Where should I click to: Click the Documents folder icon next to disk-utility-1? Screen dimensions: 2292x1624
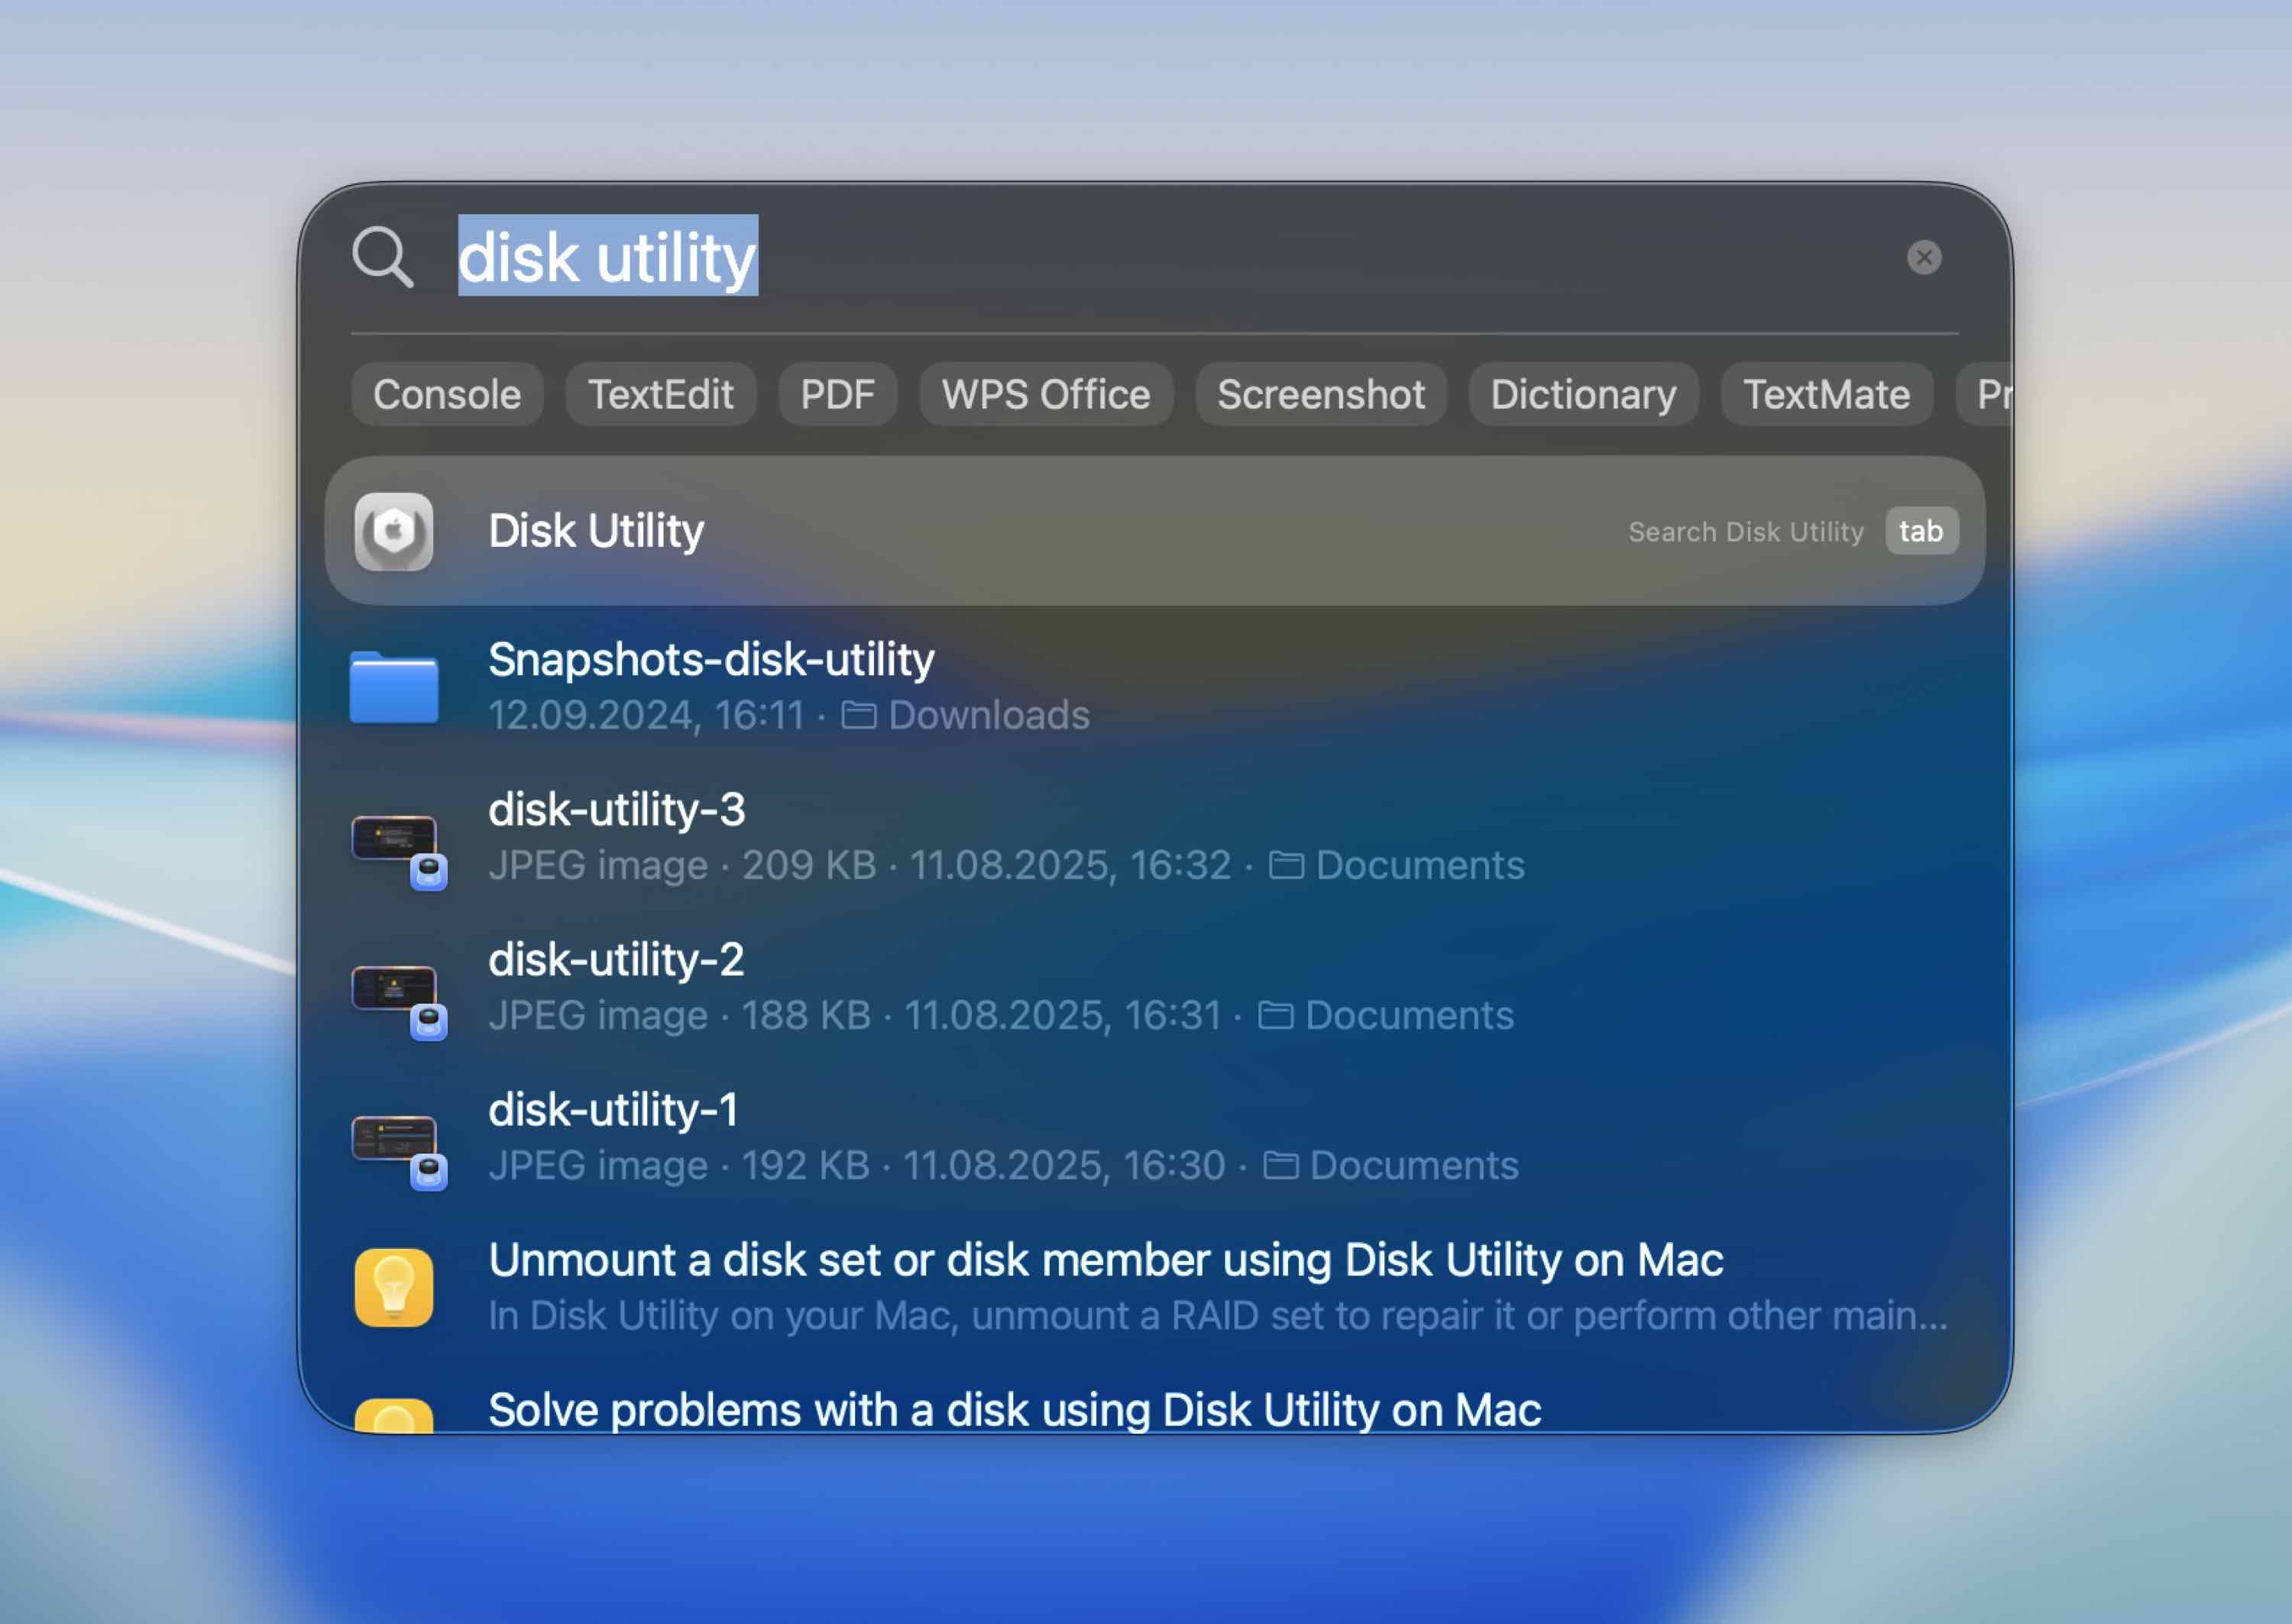(1281, 1166)
